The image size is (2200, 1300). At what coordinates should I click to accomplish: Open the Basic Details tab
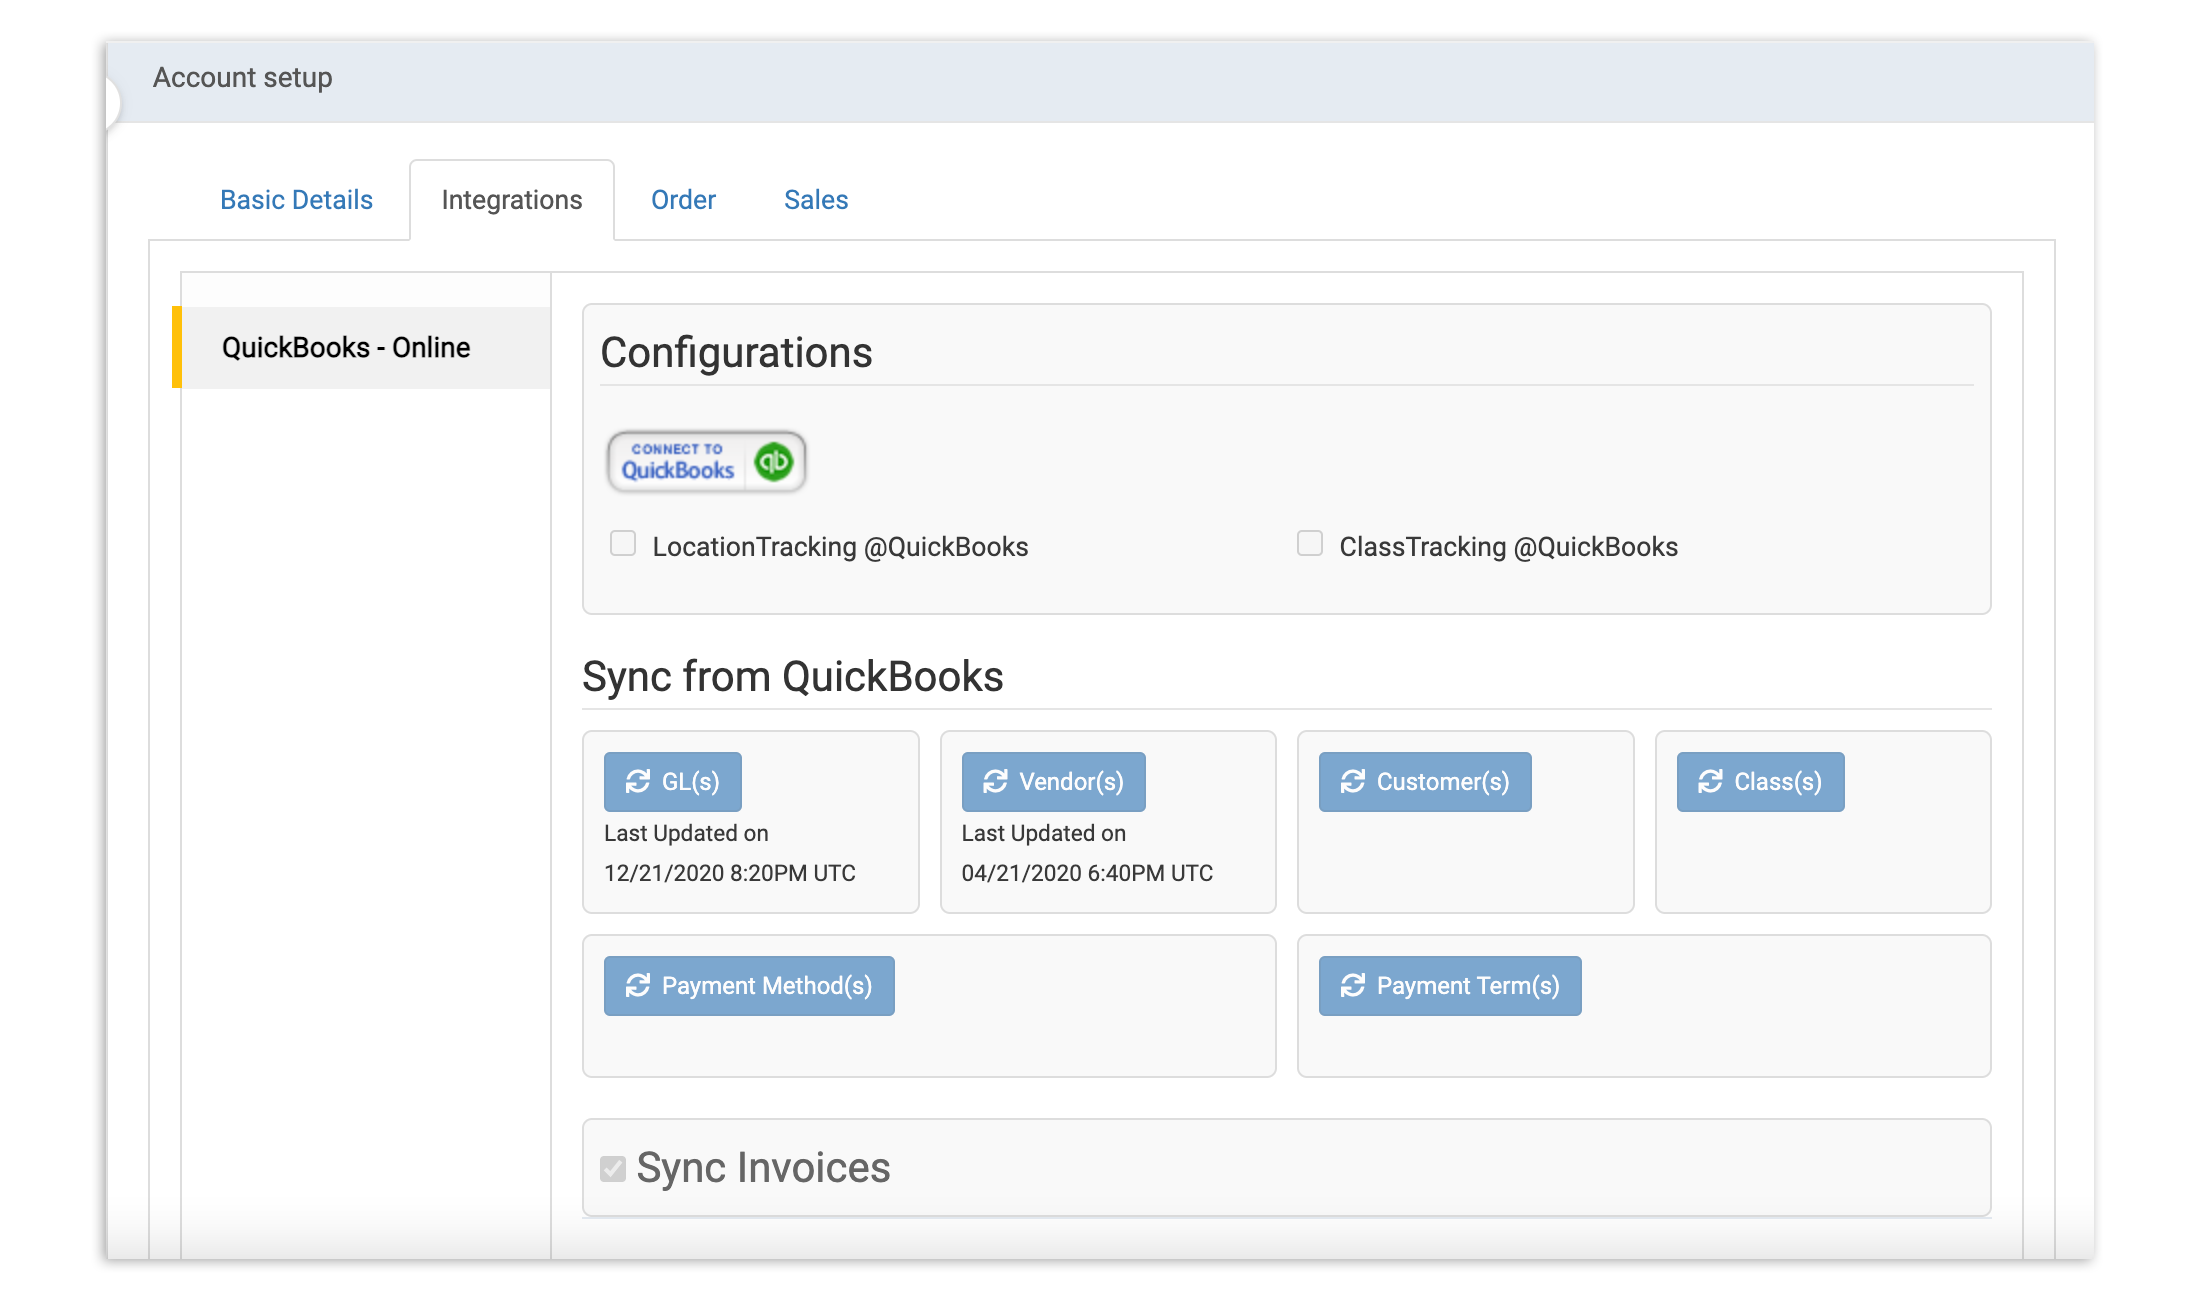click(x=296, y=200)
